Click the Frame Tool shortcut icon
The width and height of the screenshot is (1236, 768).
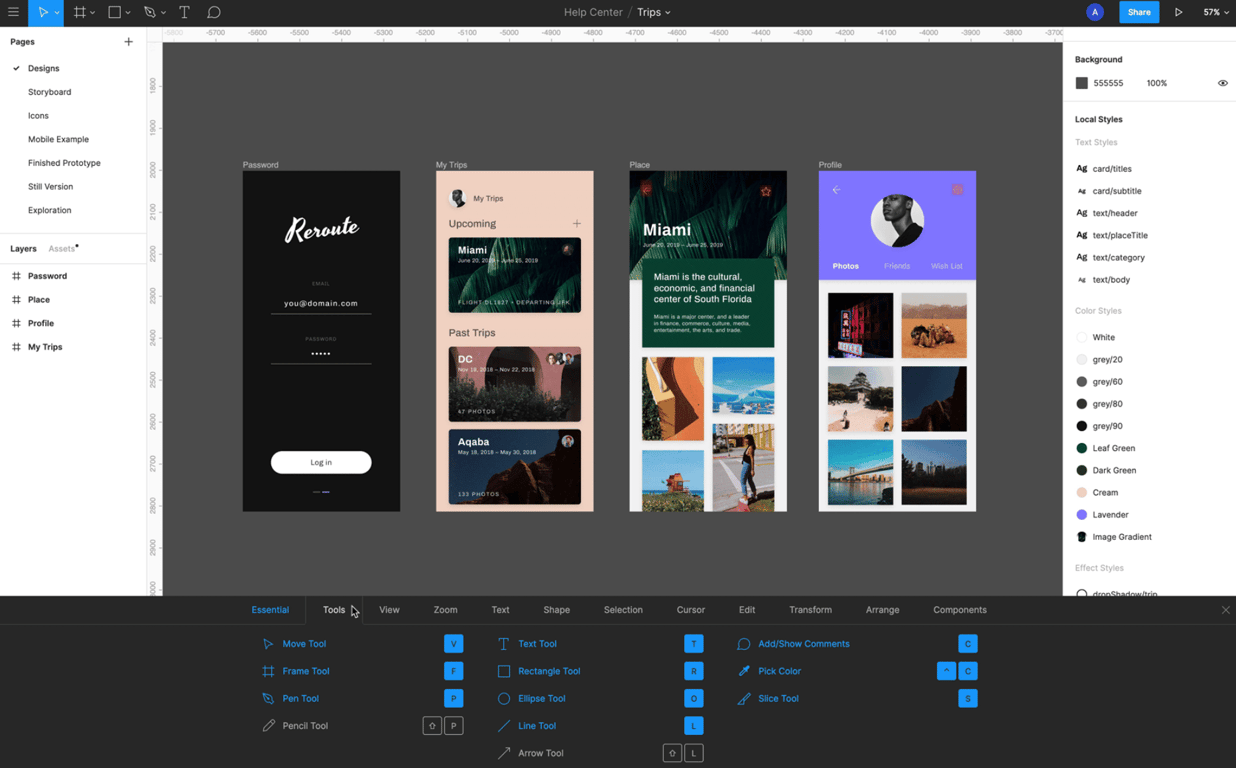(268, 671)
